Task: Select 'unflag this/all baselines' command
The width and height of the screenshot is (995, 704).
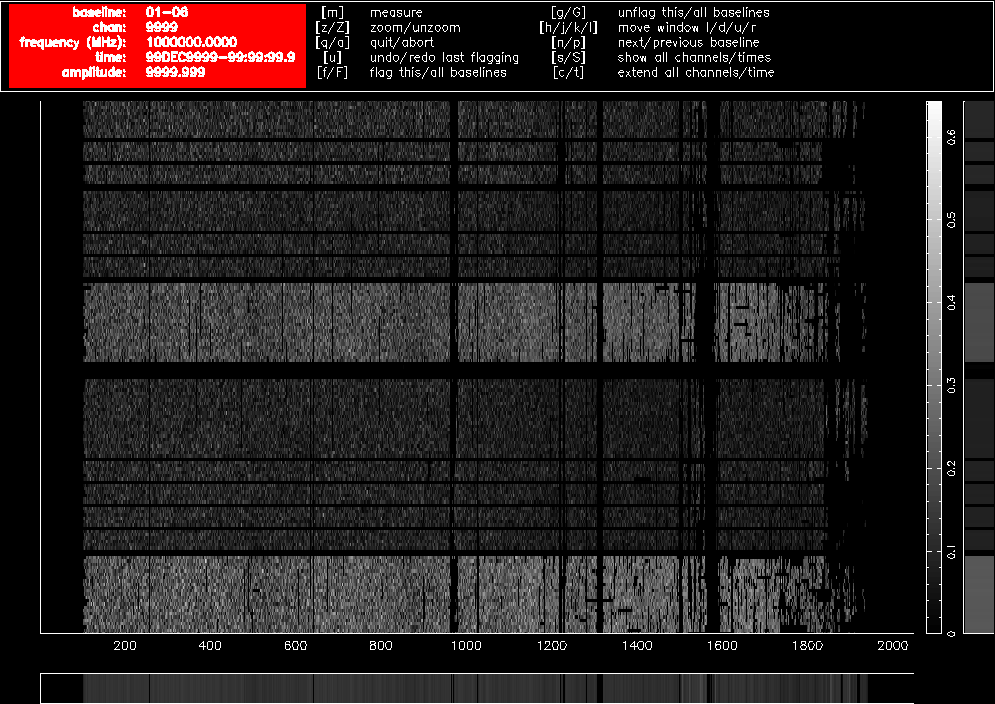Action: click(693, 12)
